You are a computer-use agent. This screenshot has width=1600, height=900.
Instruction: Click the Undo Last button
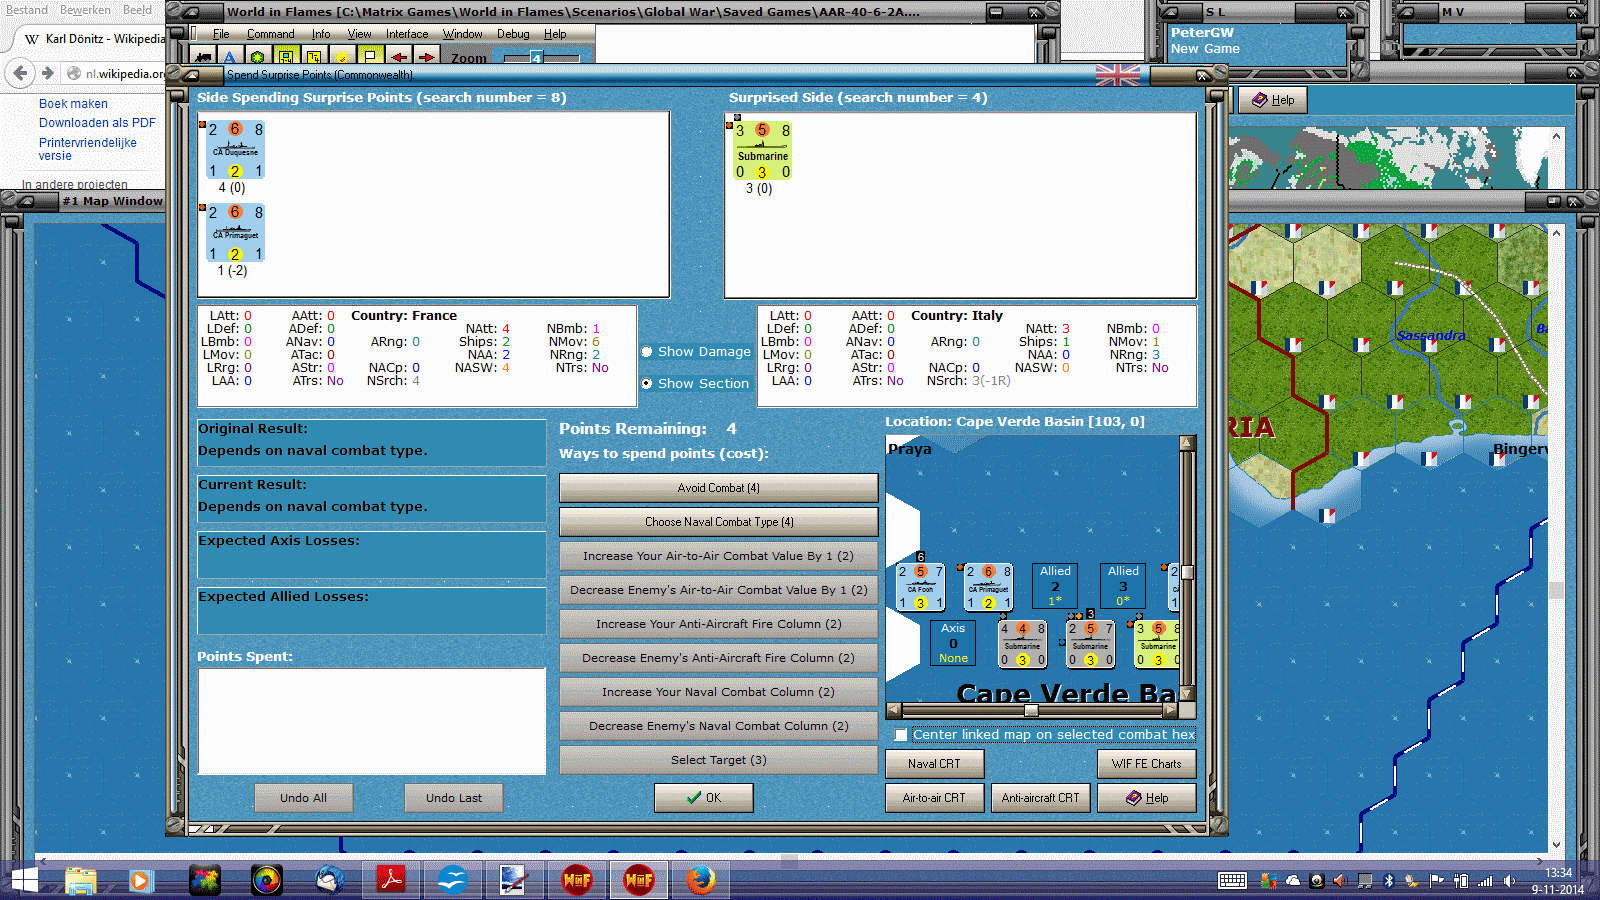(x=453, y=798)
